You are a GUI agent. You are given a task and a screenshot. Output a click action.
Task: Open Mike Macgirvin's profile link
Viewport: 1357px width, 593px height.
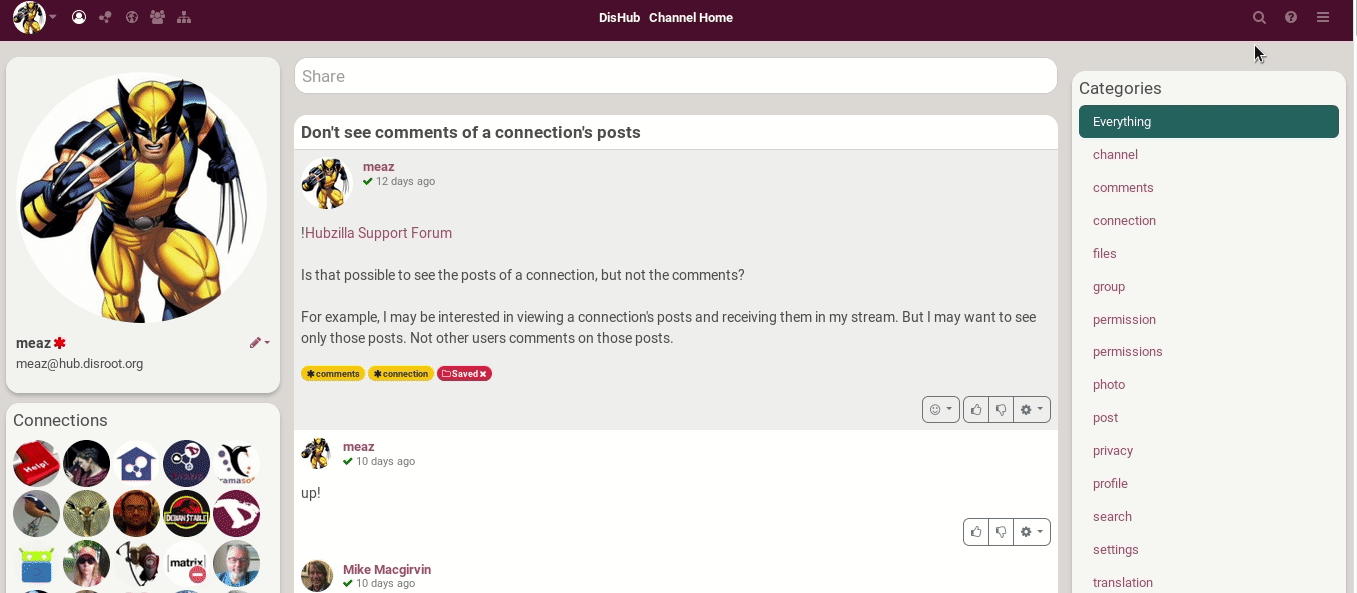coord(387,570)
